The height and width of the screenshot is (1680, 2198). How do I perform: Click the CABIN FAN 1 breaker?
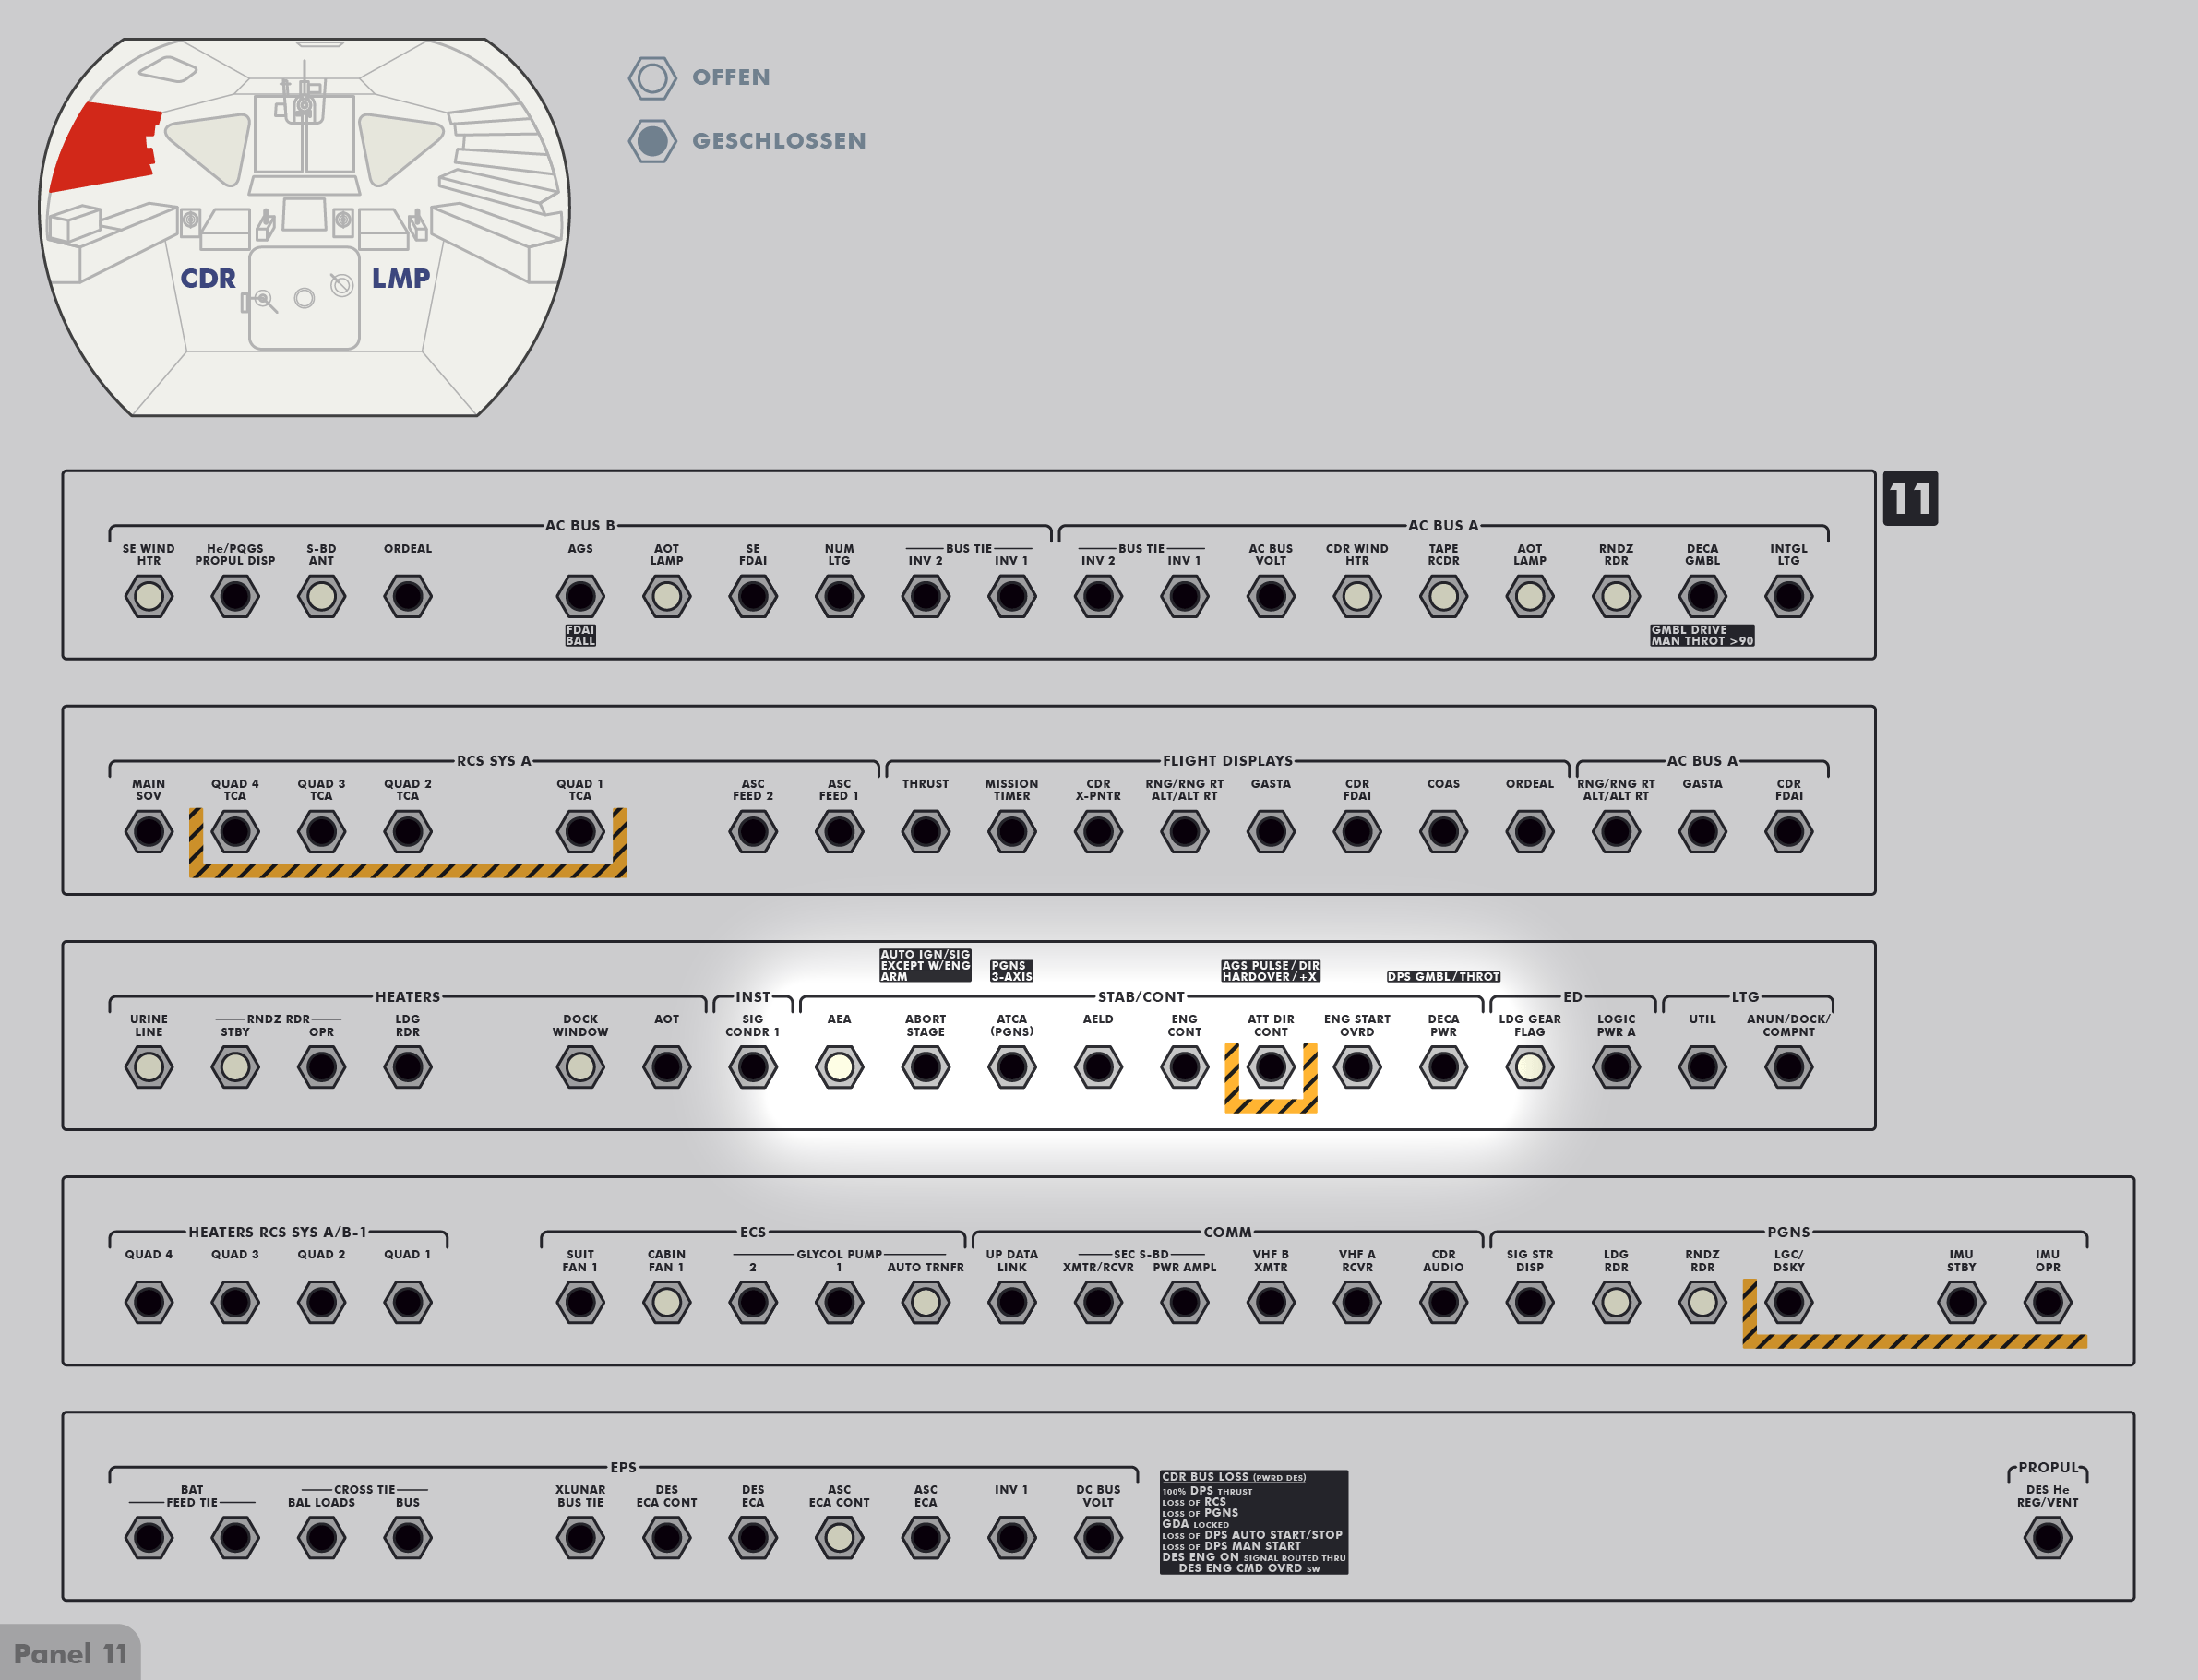(x=666, y=1302)
